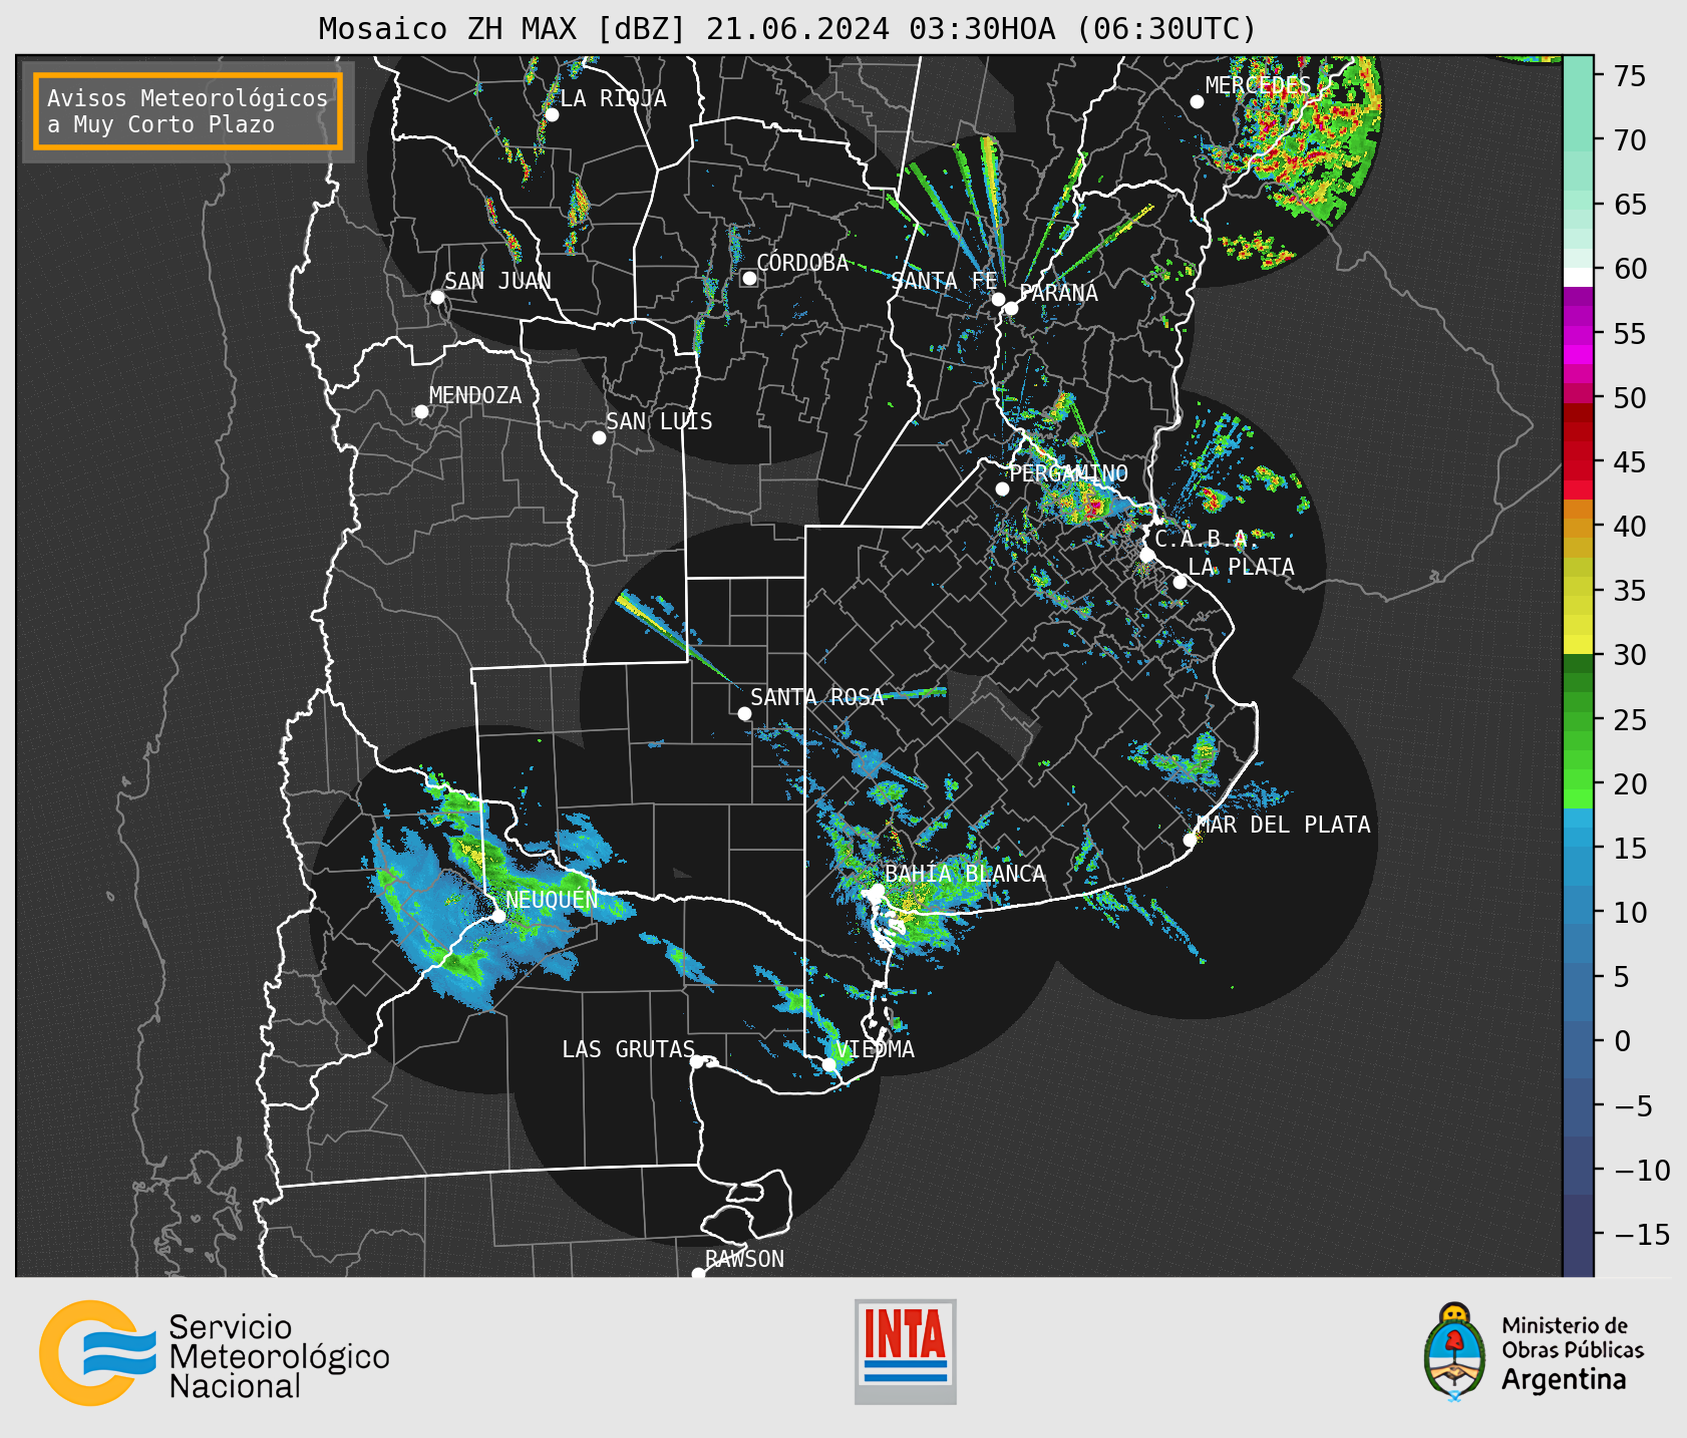The width and height of the screenshot is (1687, 1438).
Task: Click the INTA logo
Action: (x=905, y=1351)
